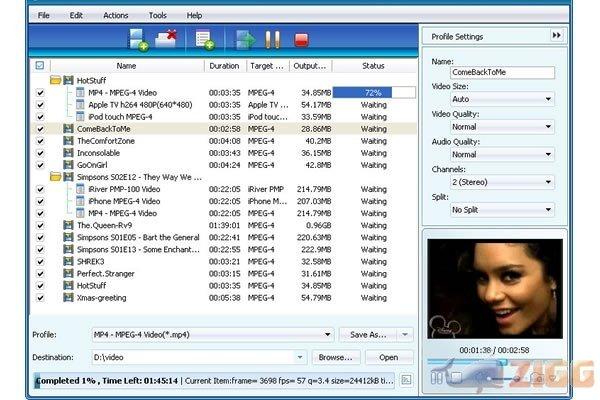
Task: Click the Name field in Profile Settings
Action: (502, 73)
